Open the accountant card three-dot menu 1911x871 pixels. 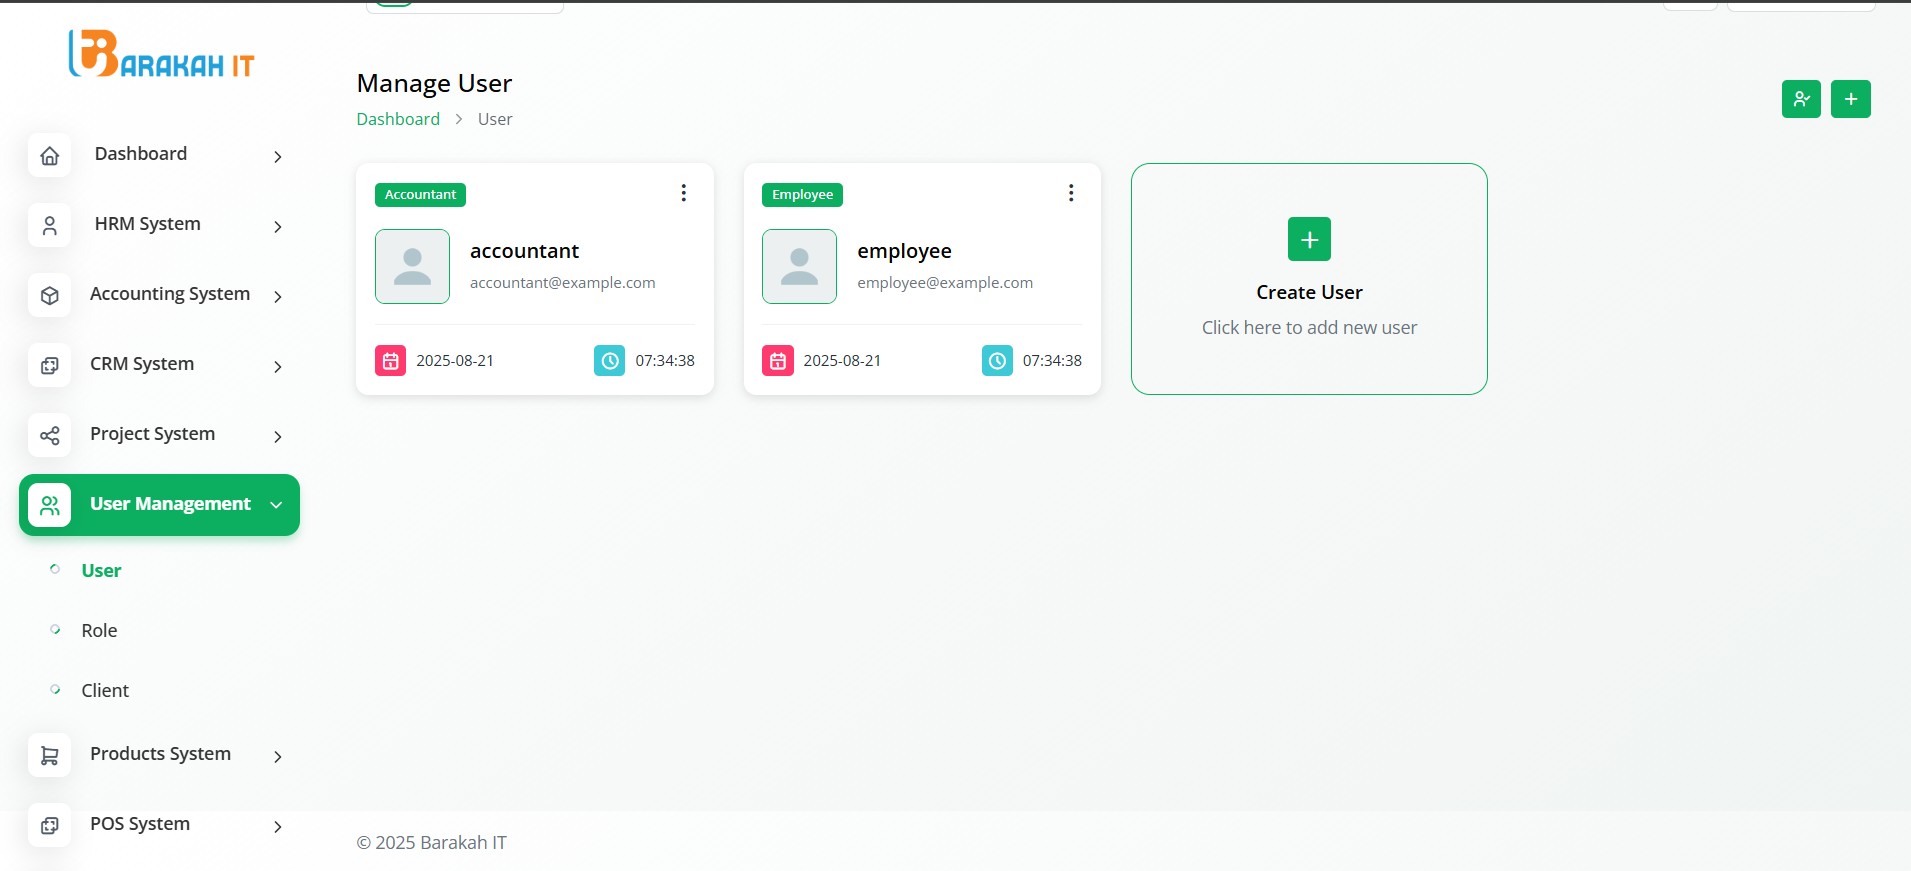click(683, 193)
